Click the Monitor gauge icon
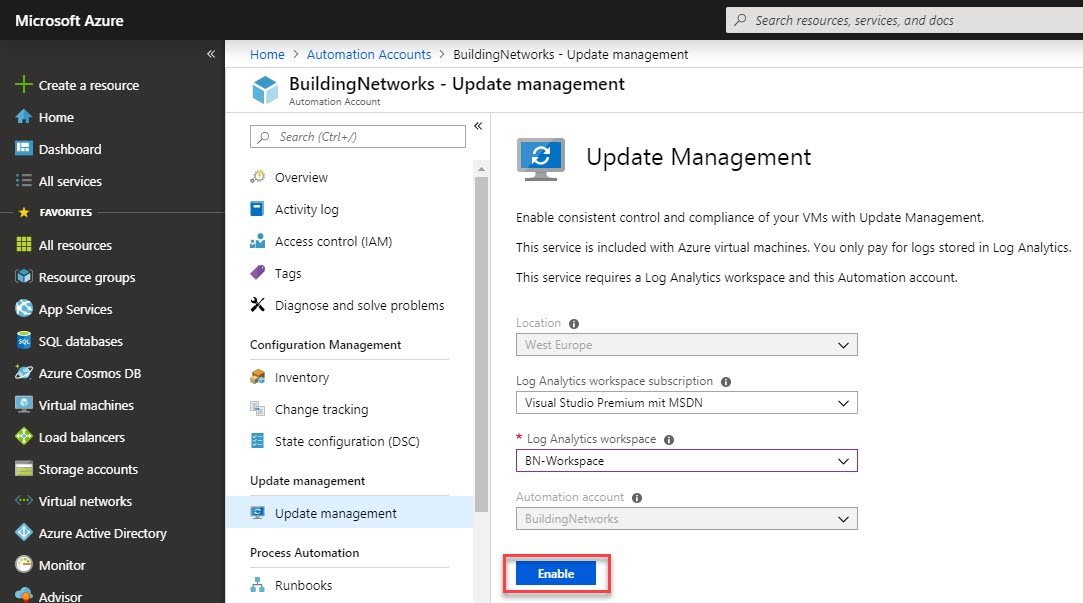 point(23,564)
